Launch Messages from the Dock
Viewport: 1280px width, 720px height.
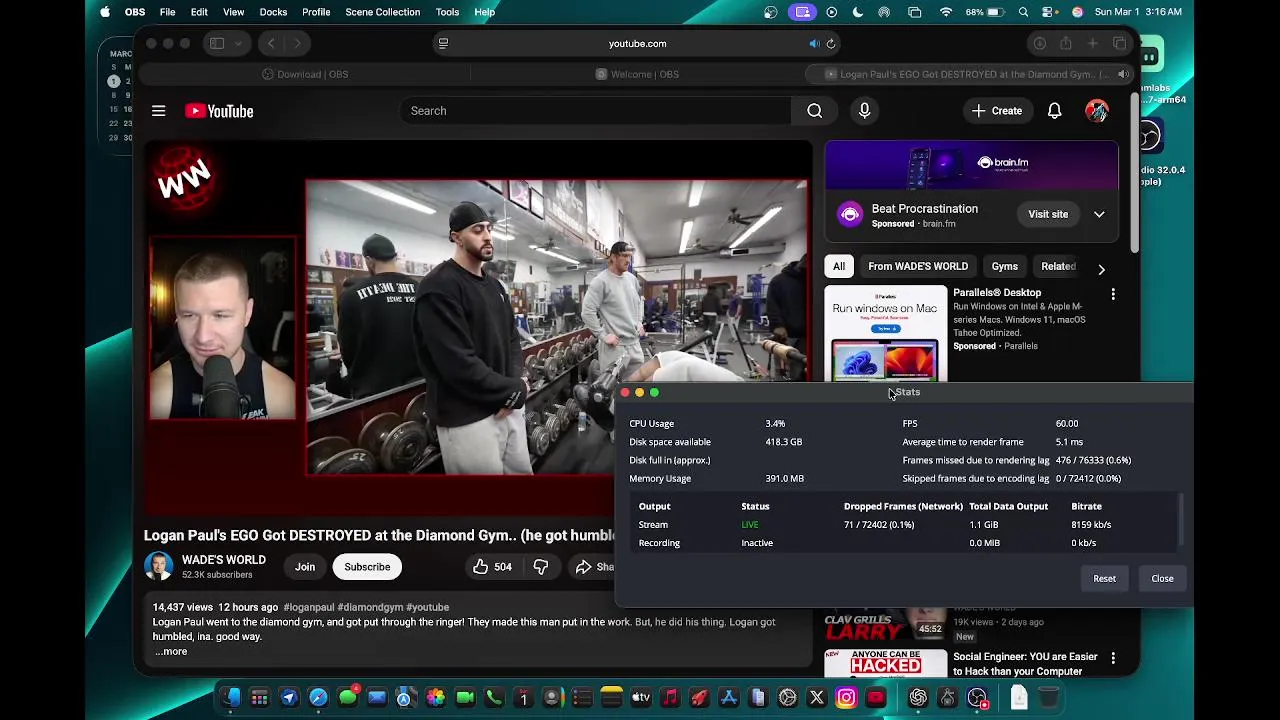[x=348, y=698]
